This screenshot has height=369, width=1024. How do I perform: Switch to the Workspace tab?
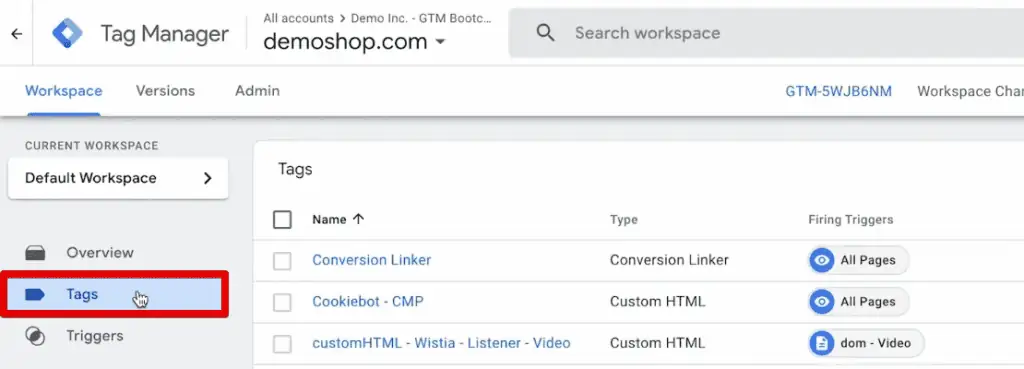63,91
